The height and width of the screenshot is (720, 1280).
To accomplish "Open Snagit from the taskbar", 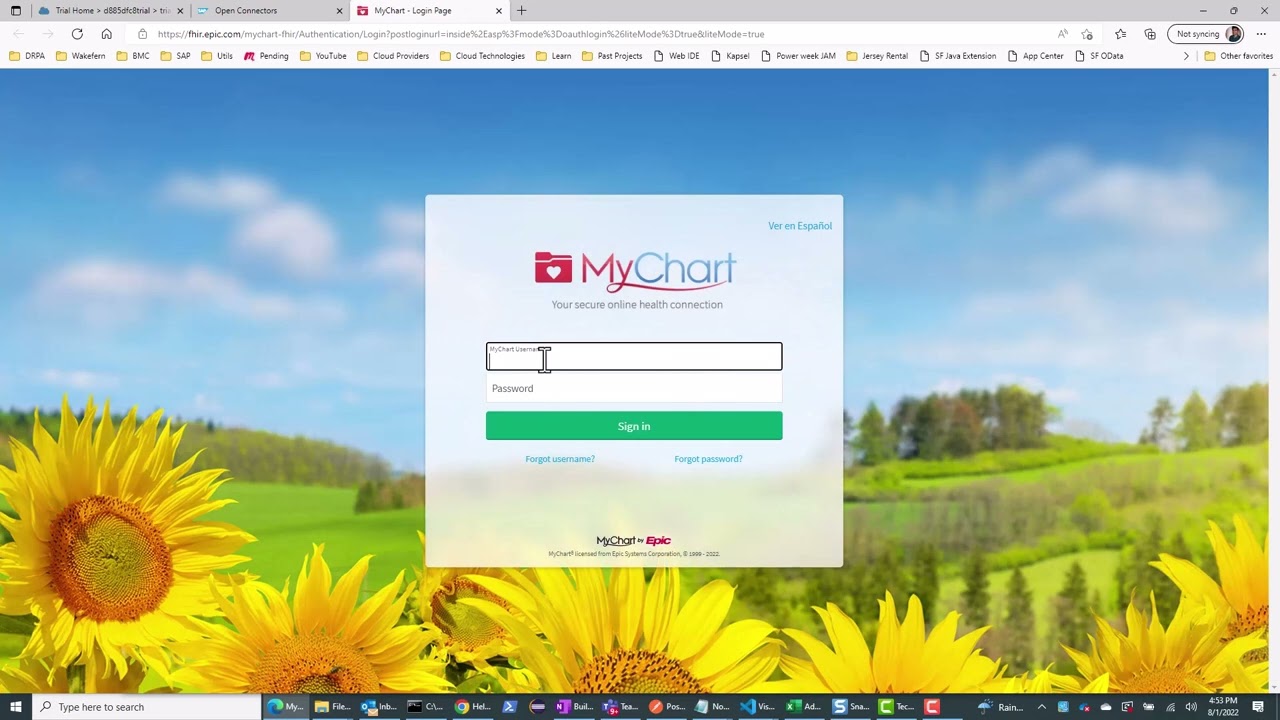I will click(x=850, y=707).
